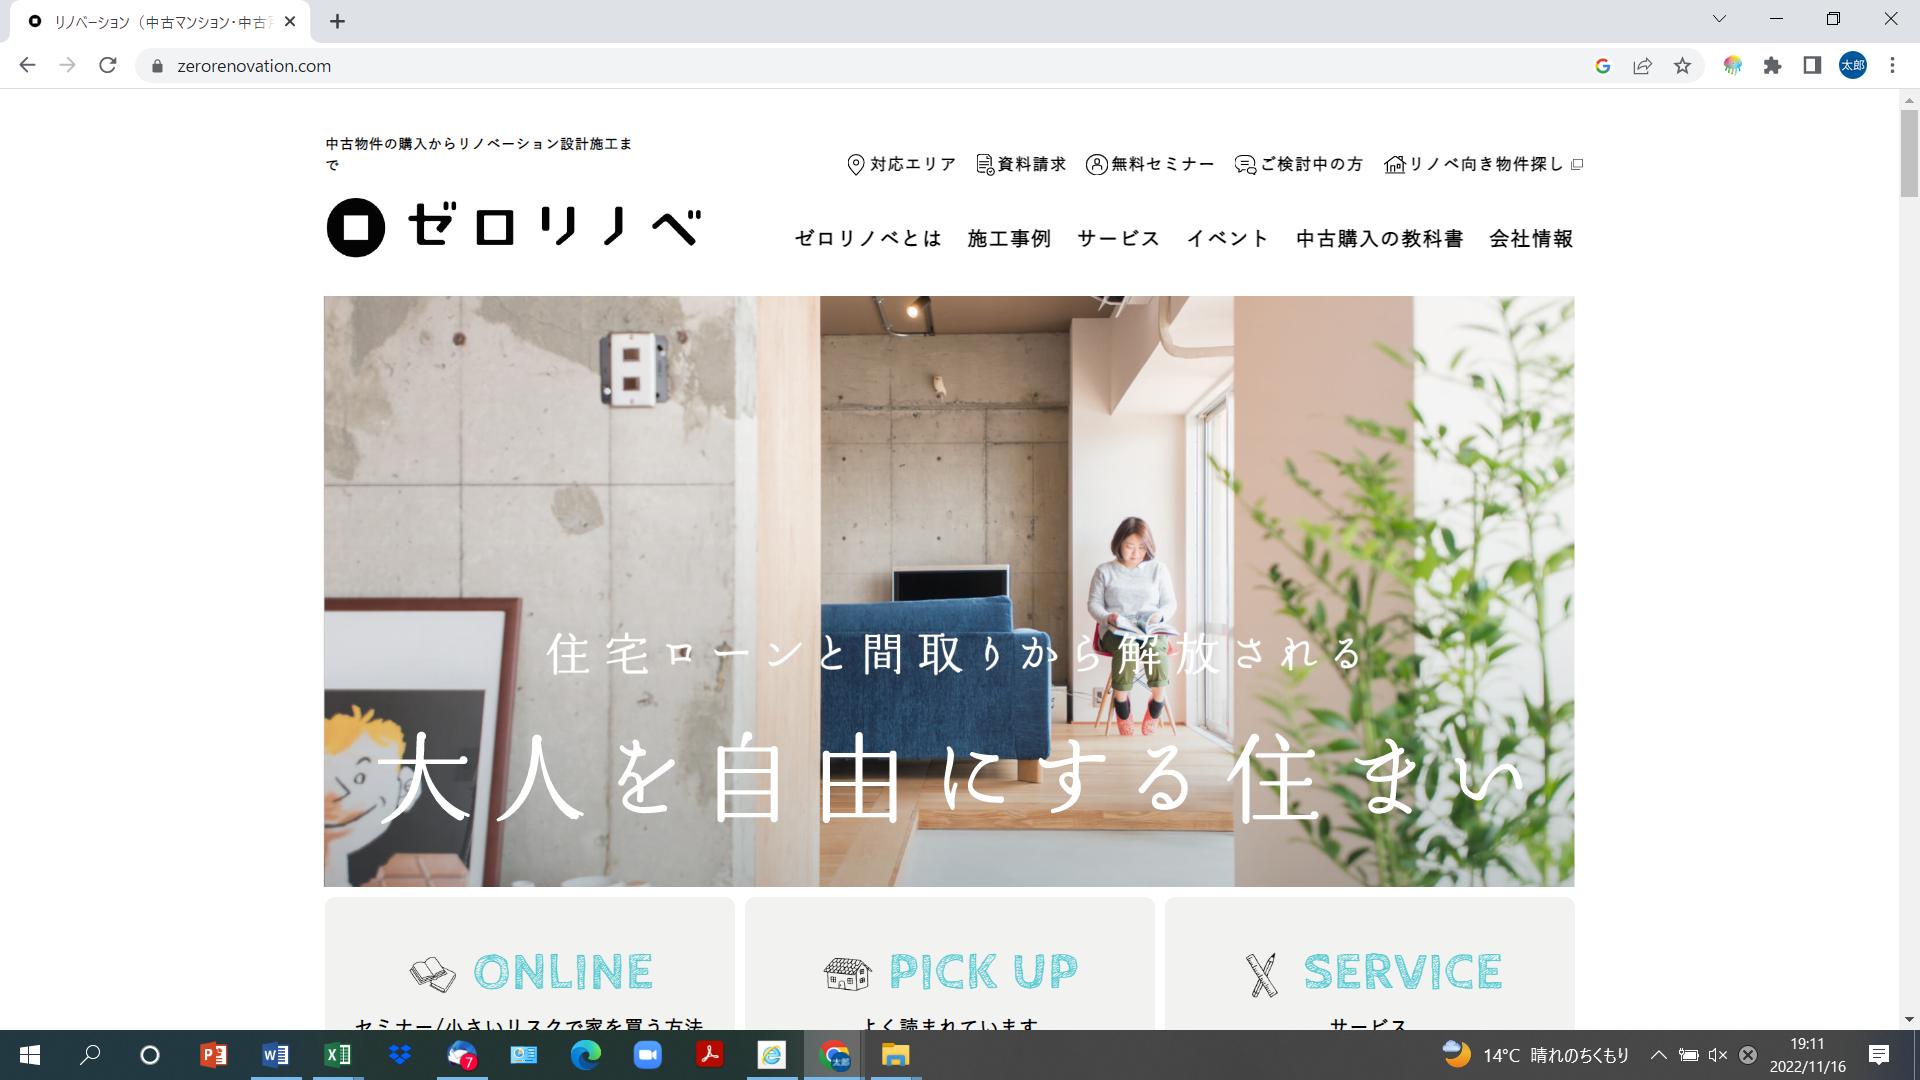Screen dimensions: 1920x1080
Task: Open the SERVICE card link
Action: pyautogui.click(x=1369, y=972)
